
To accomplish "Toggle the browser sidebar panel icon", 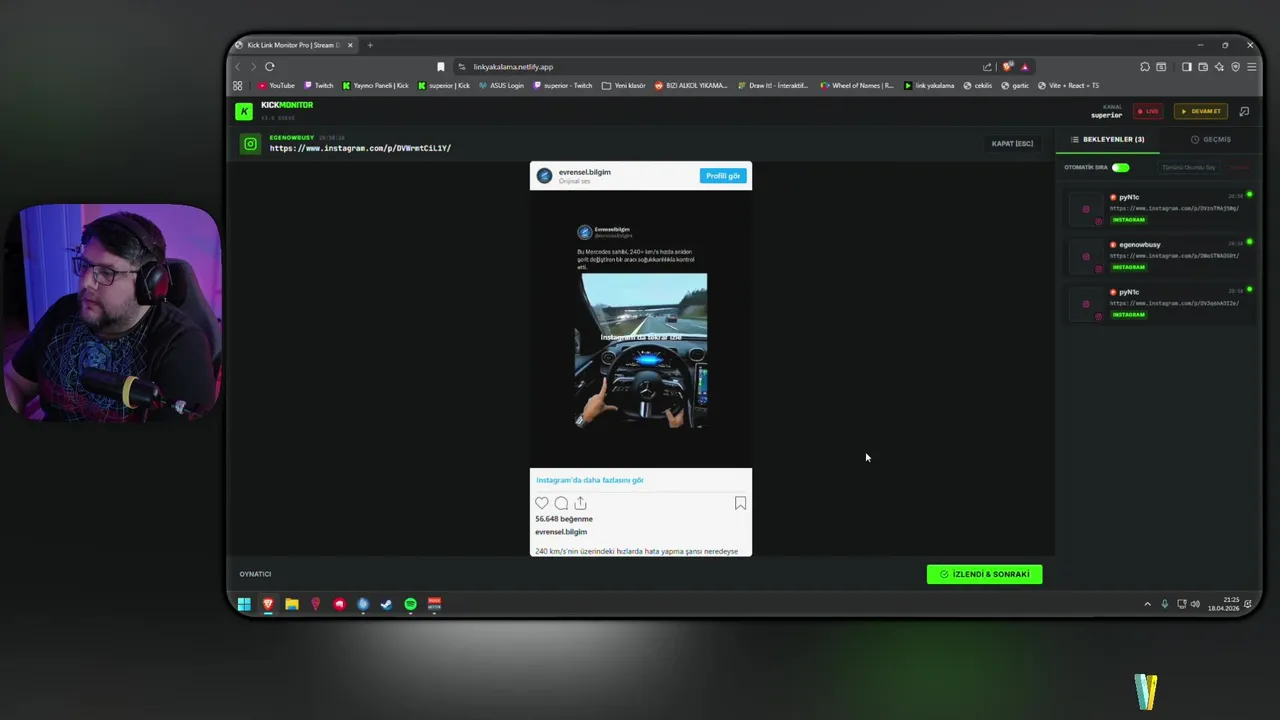I will click(x=1186, y=67).
